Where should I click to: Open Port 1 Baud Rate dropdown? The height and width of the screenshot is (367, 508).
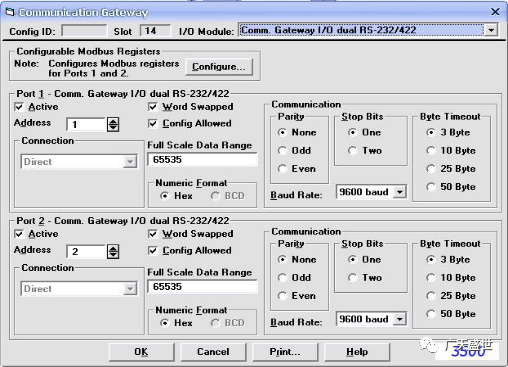coord(399,192)
